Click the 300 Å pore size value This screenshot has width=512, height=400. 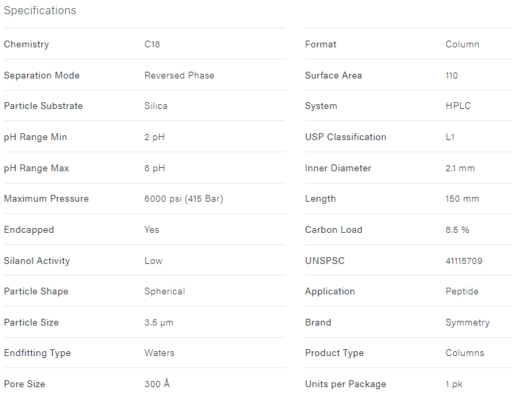(x=157, y=384)
